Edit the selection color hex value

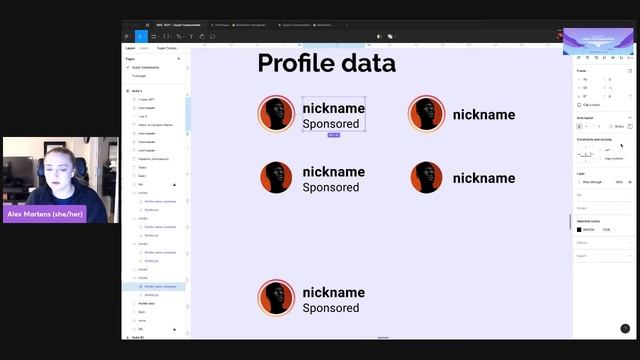click(x=589, y=230)
